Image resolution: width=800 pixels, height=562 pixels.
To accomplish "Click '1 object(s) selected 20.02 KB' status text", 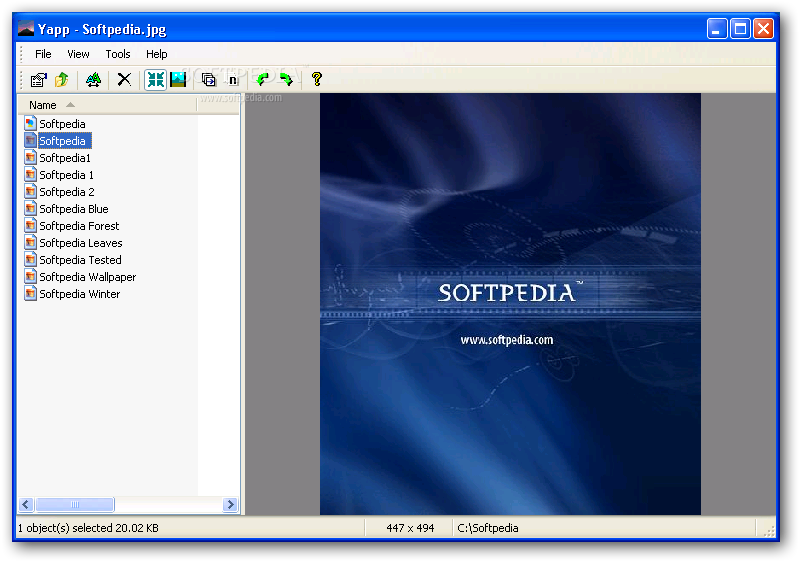I will pyautogui.click(x=88, y=528).
